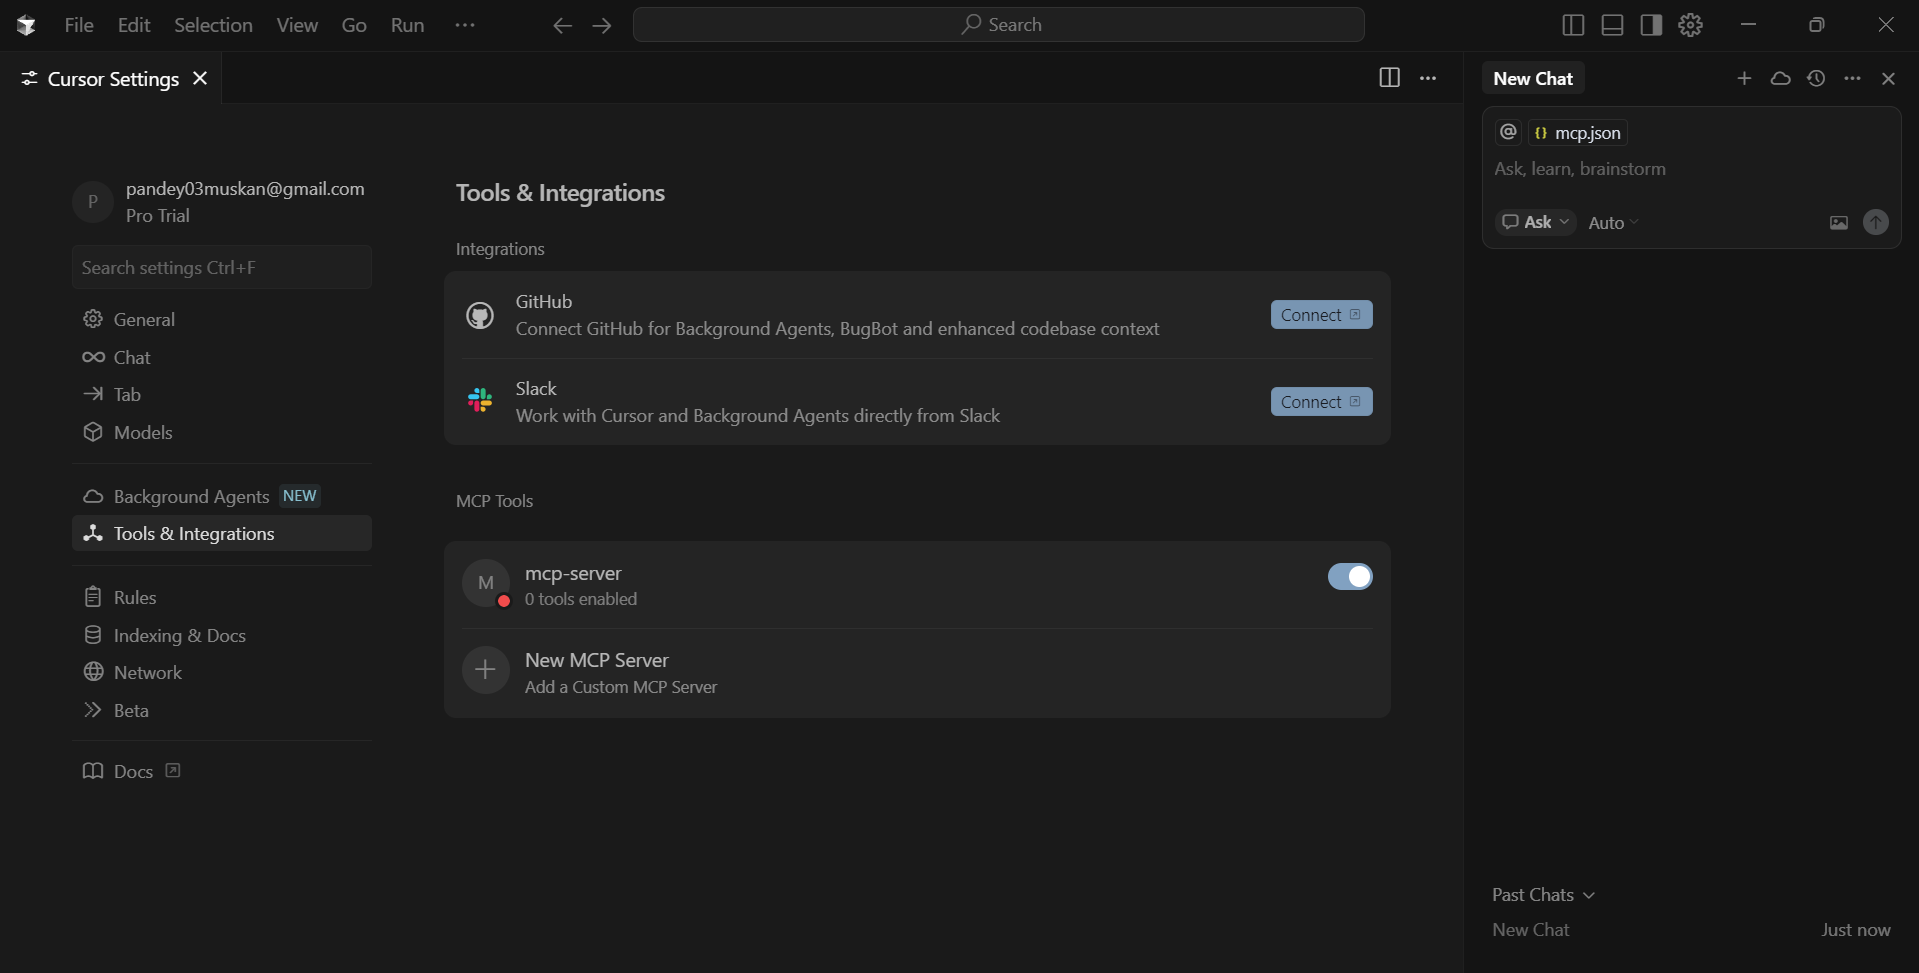This screenshot has height=973, width=1919.
Task: Minimize the Cursor window
Action: point(1748,25)
